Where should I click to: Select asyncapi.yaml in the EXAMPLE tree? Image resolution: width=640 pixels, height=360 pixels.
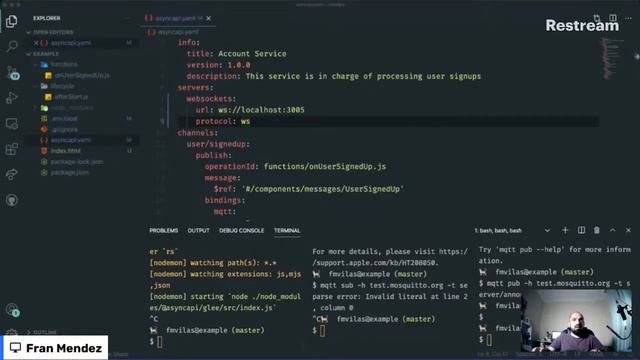(x=71, y=140)
